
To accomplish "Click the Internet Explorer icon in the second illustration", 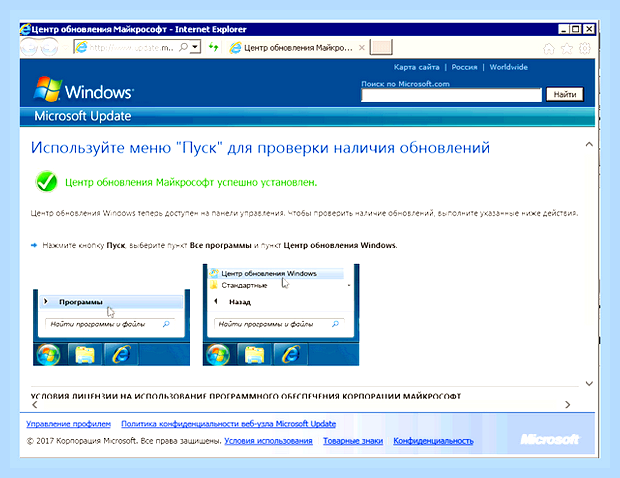I will pos(291,354).
